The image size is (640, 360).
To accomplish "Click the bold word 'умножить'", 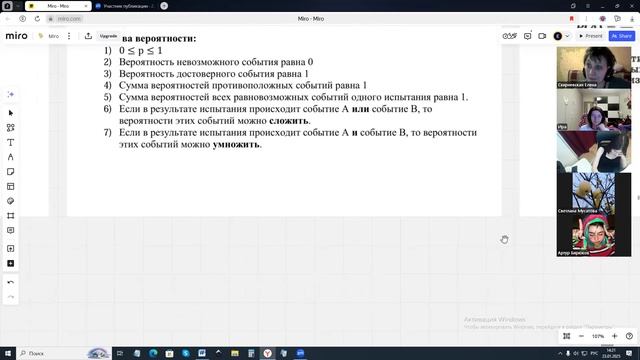I will click(236, 144).
